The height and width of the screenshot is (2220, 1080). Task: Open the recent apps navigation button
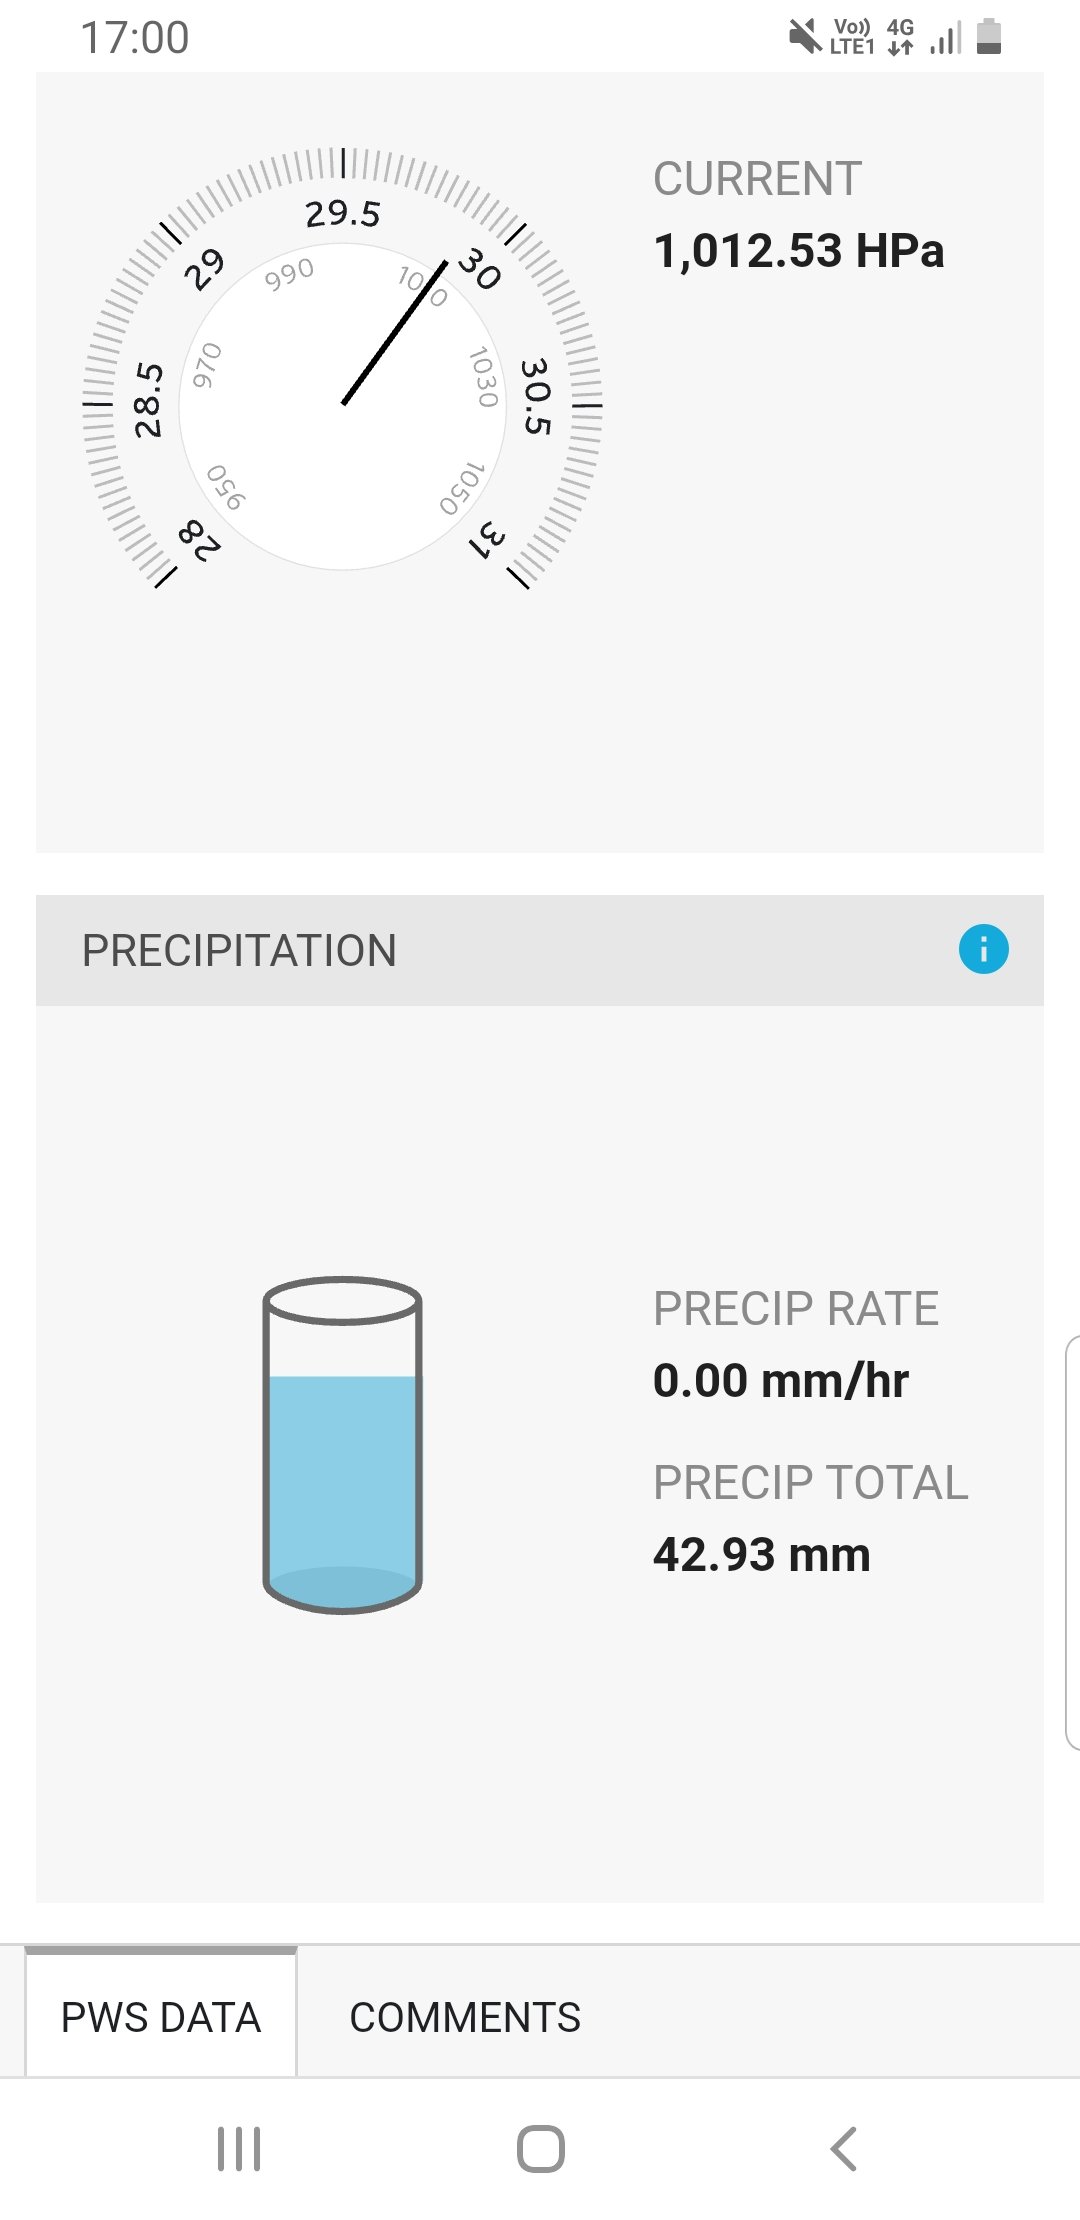[239, 2148]
